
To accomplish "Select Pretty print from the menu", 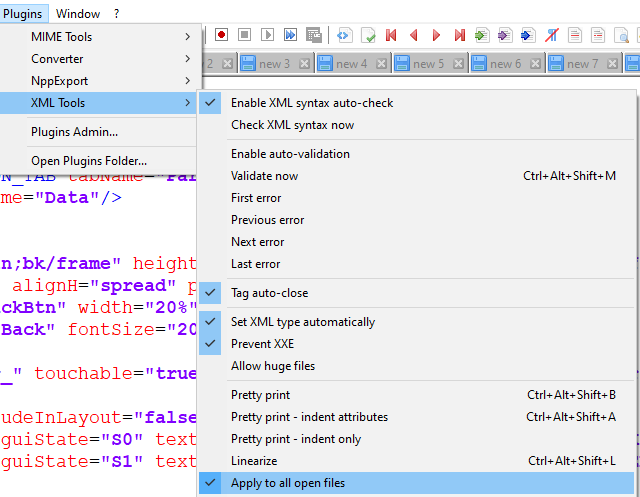I will coord(260,395).
